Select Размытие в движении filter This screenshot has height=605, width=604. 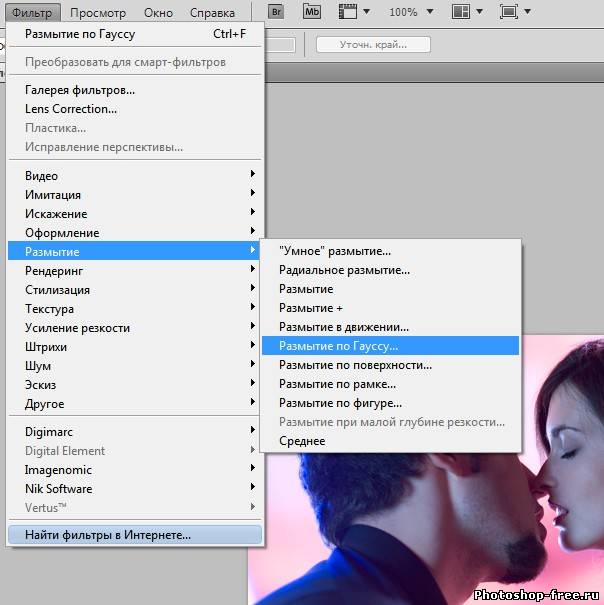click(x=344, y=327)
